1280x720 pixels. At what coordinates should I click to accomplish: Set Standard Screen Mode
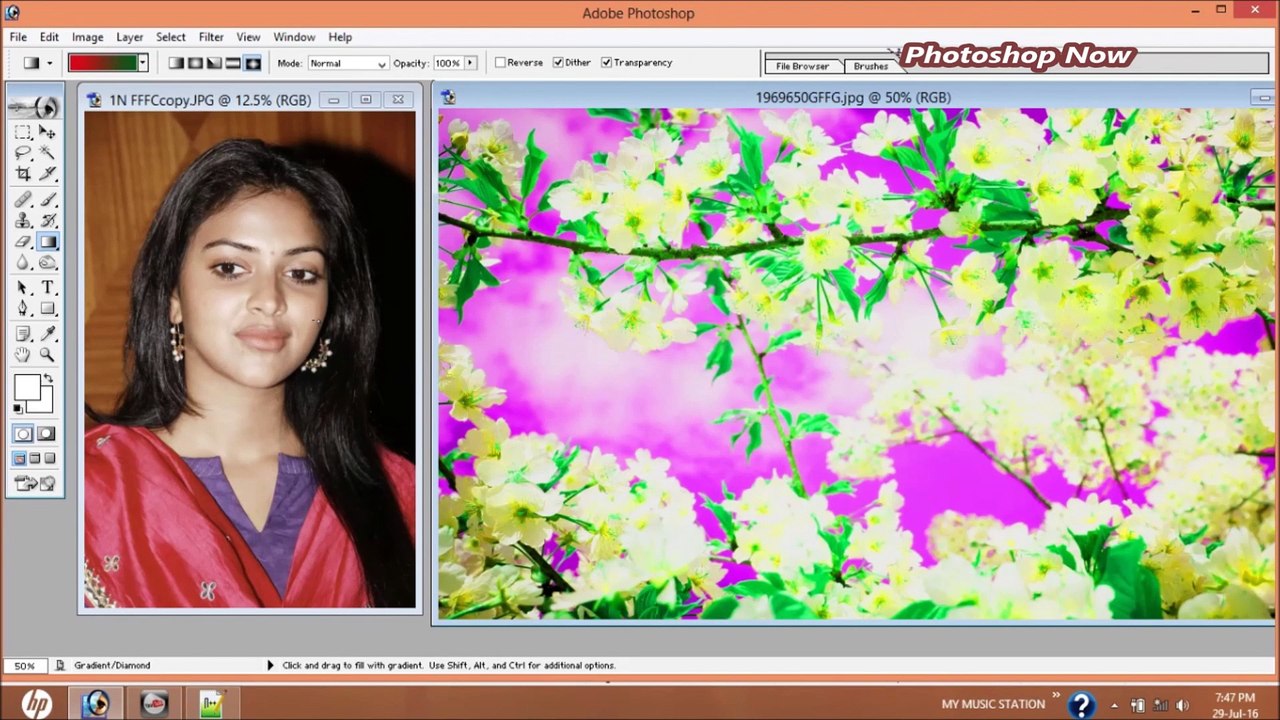pyautogui.click(x=19, y=459)
